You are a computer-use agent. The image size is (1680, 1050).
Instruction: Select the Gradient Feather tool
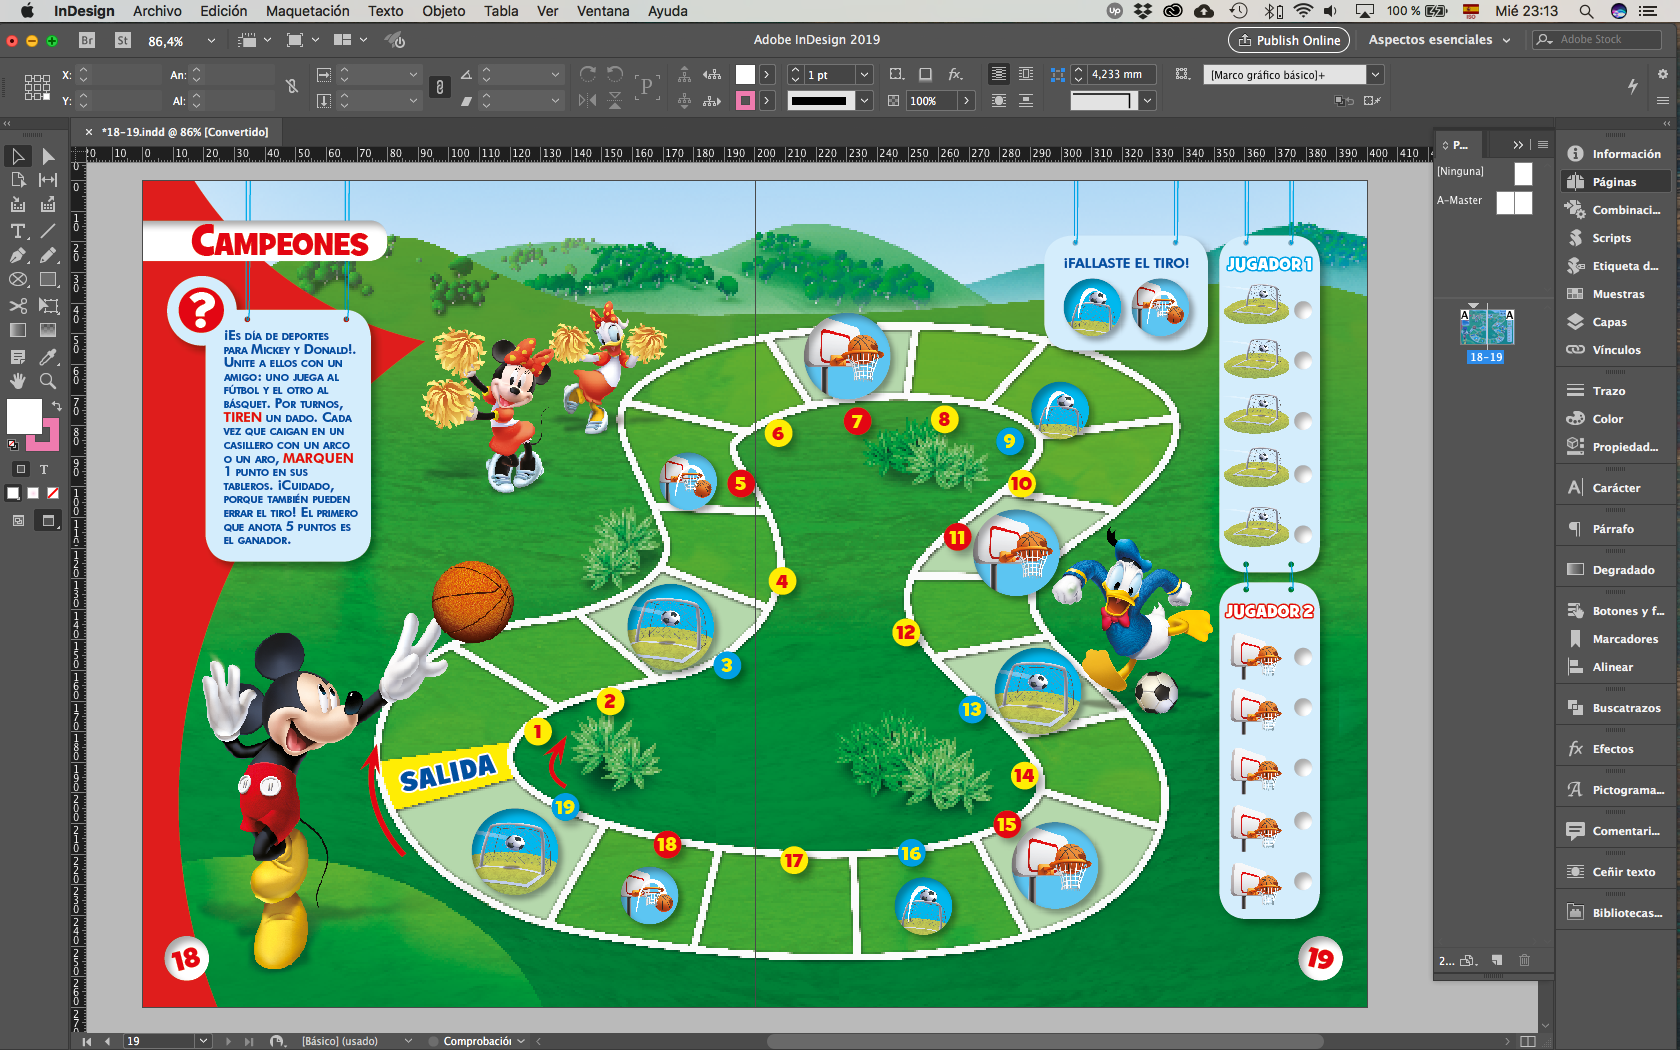(48, 330)
